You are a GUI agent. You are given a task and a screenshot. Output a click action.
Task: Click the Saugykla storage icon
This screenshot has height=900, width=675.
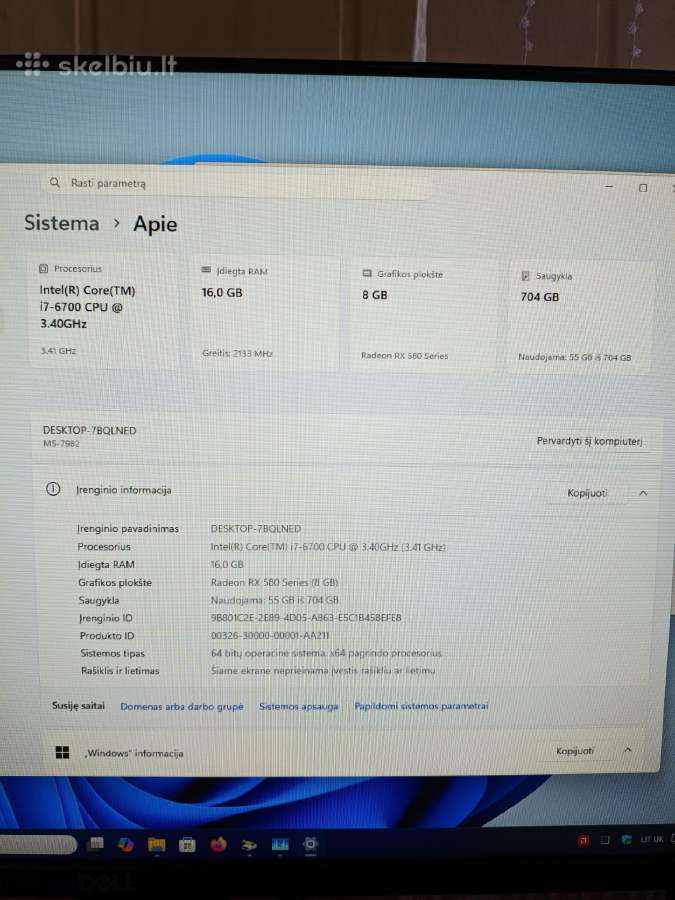(x=525, y=276)
